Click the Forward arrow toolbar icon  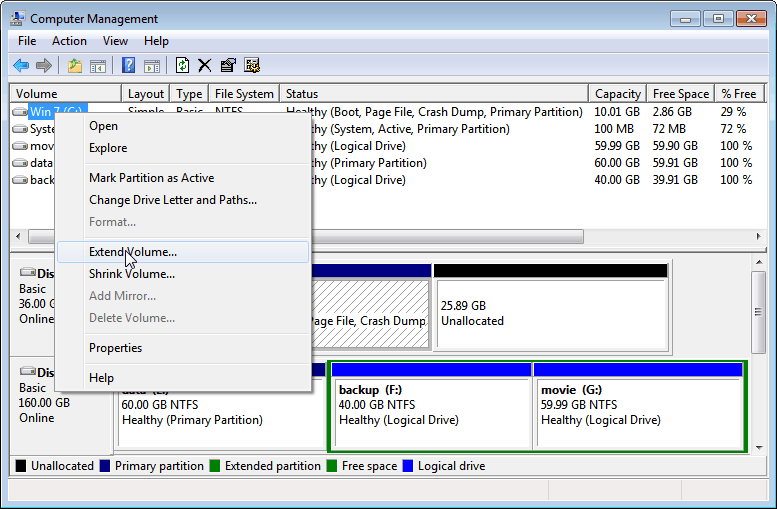pos(44,65)
